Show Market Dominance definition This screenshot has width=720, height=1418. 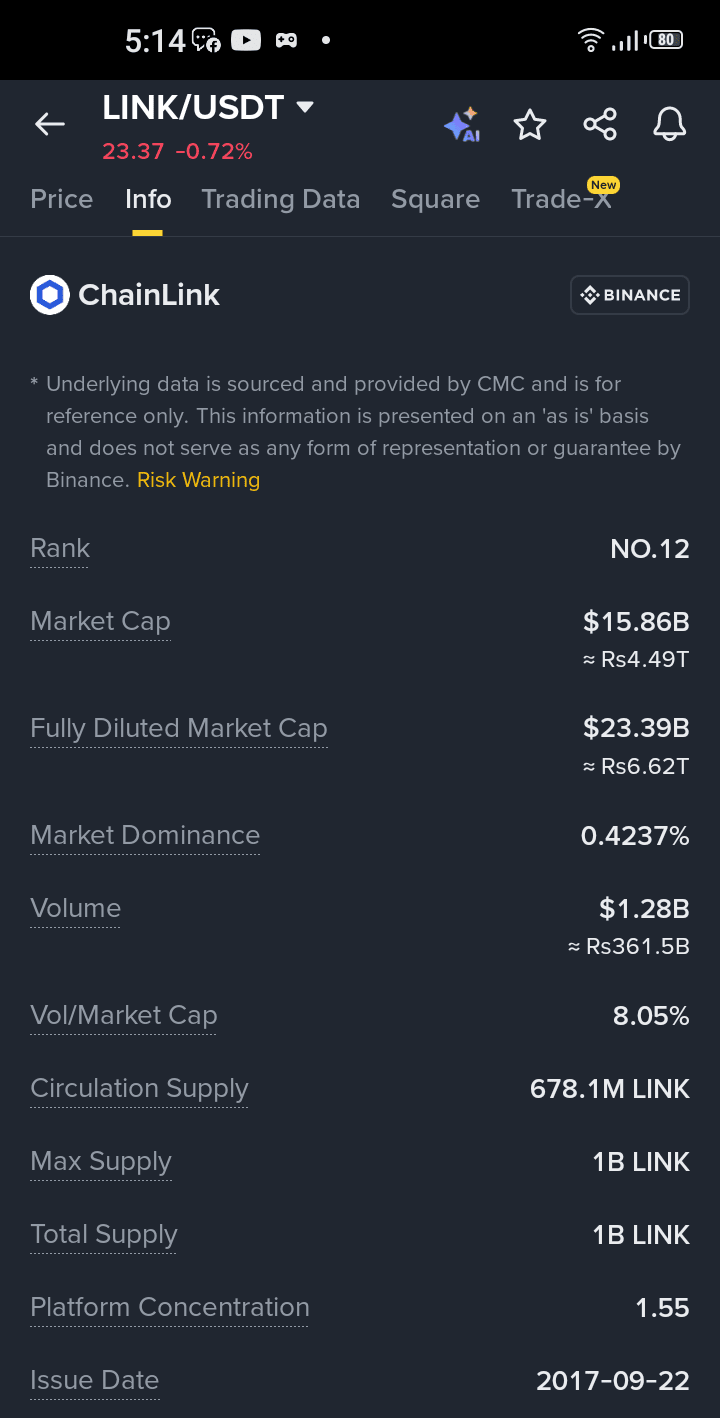(145, 836)
